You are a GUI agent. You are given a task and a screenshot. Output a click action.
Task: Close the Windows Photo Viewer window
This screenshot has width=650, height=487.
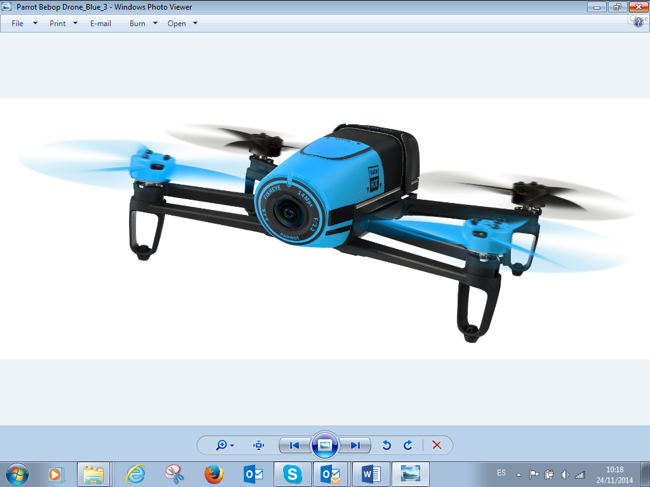pos(638,7)
